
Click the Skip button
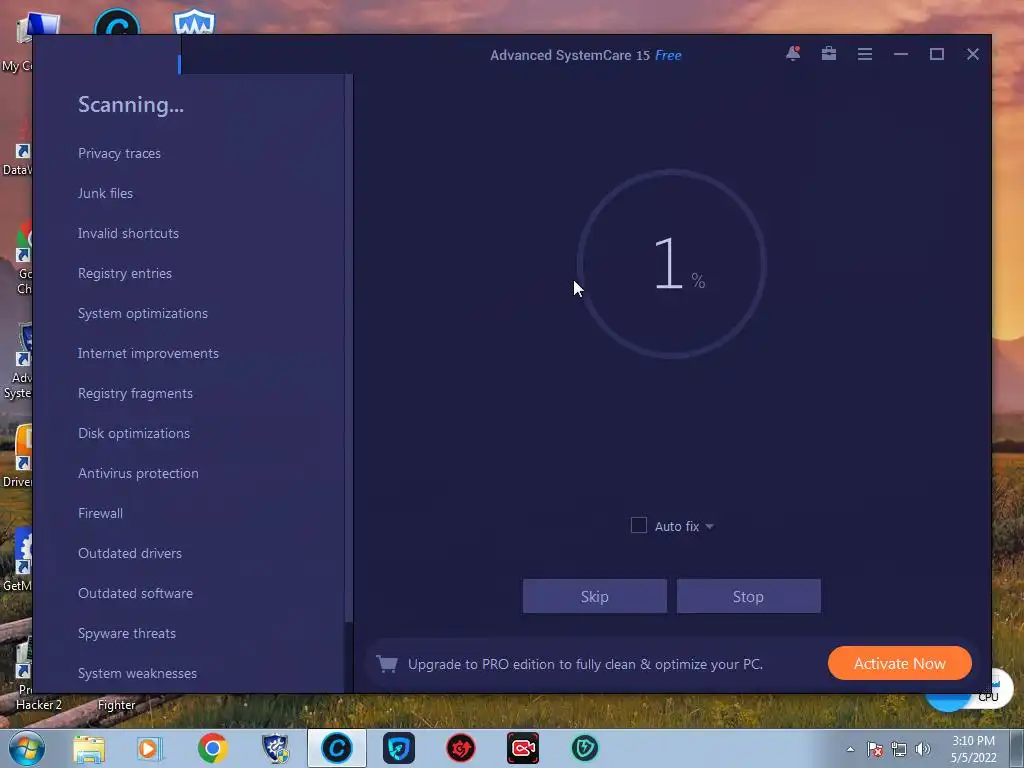(x=594, y=596)
